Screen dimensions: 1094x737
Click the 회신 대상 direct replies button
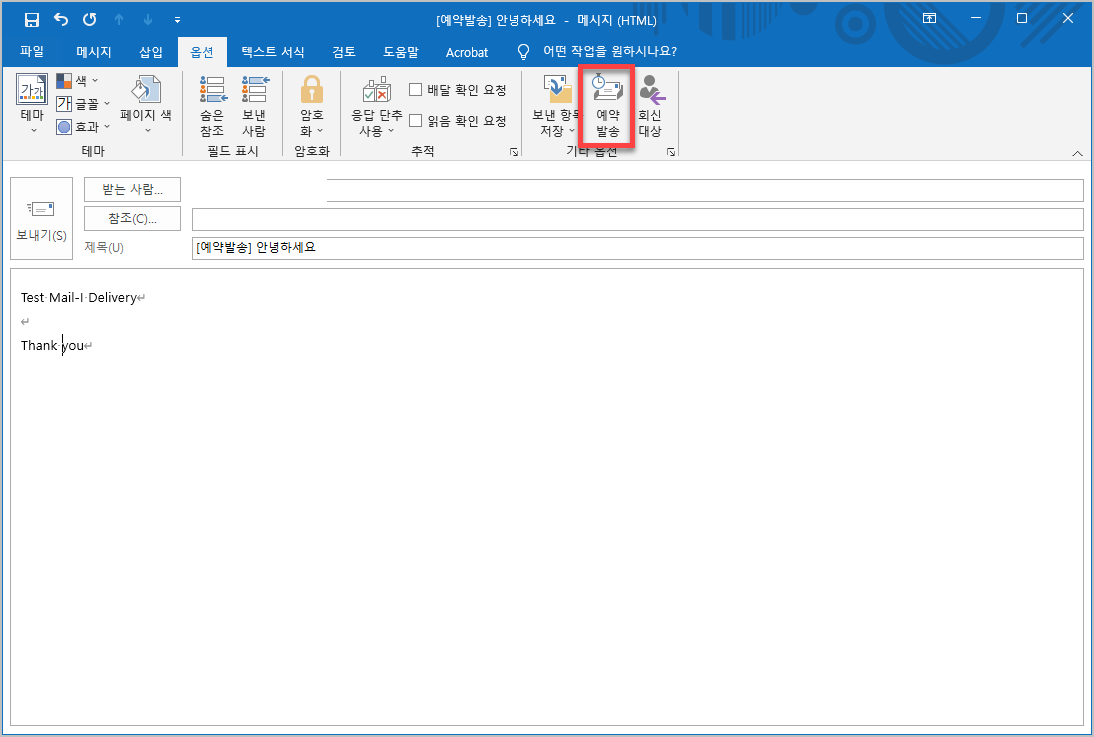click(x=650, y=106)
